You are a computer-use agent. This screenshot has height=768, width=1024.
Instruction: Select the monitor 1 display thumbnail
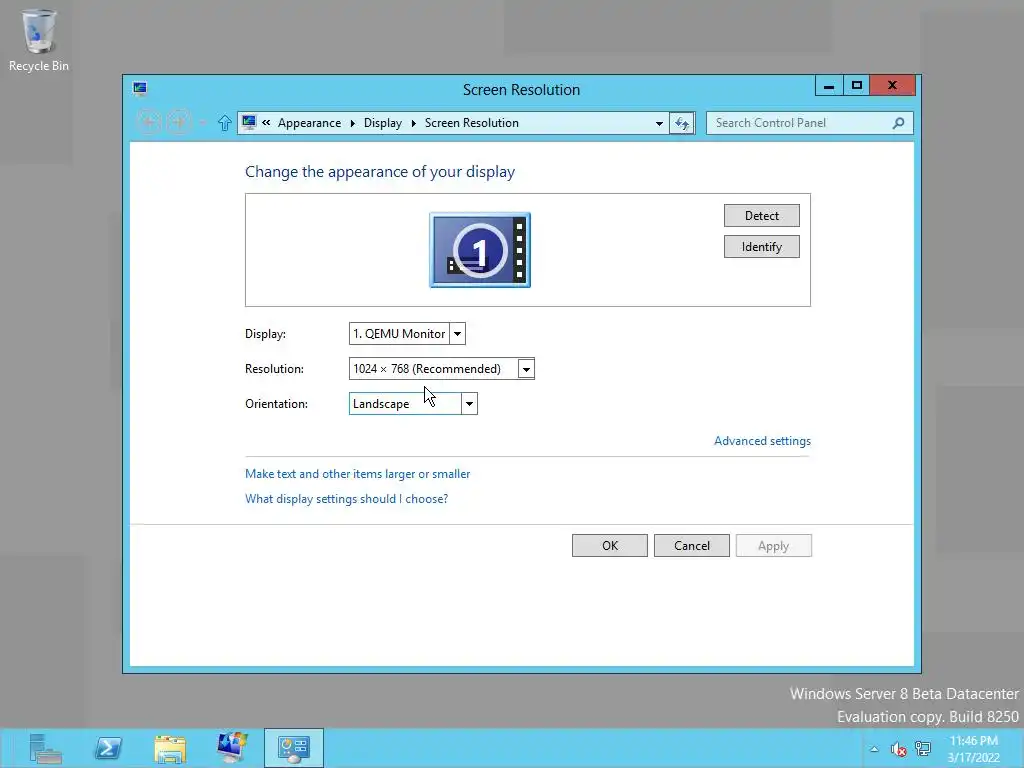coord(480,250)
